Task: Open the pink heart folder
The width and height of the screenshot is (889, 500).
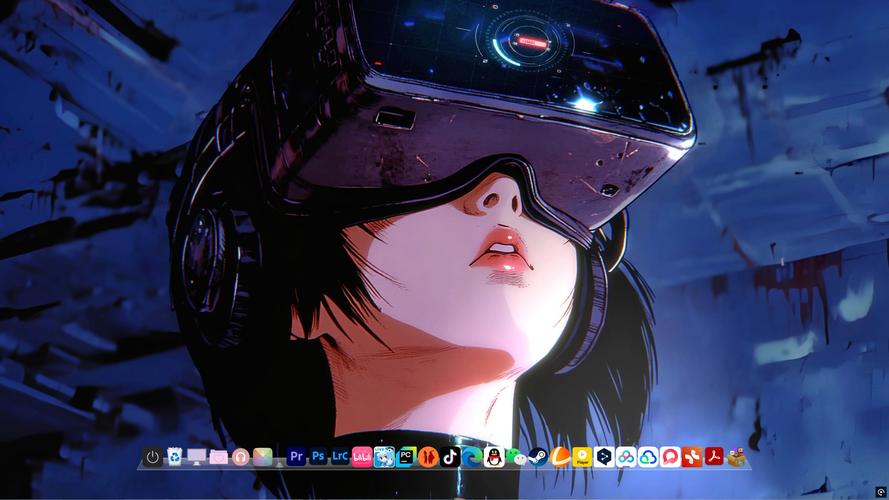Action: click(219, 457)
